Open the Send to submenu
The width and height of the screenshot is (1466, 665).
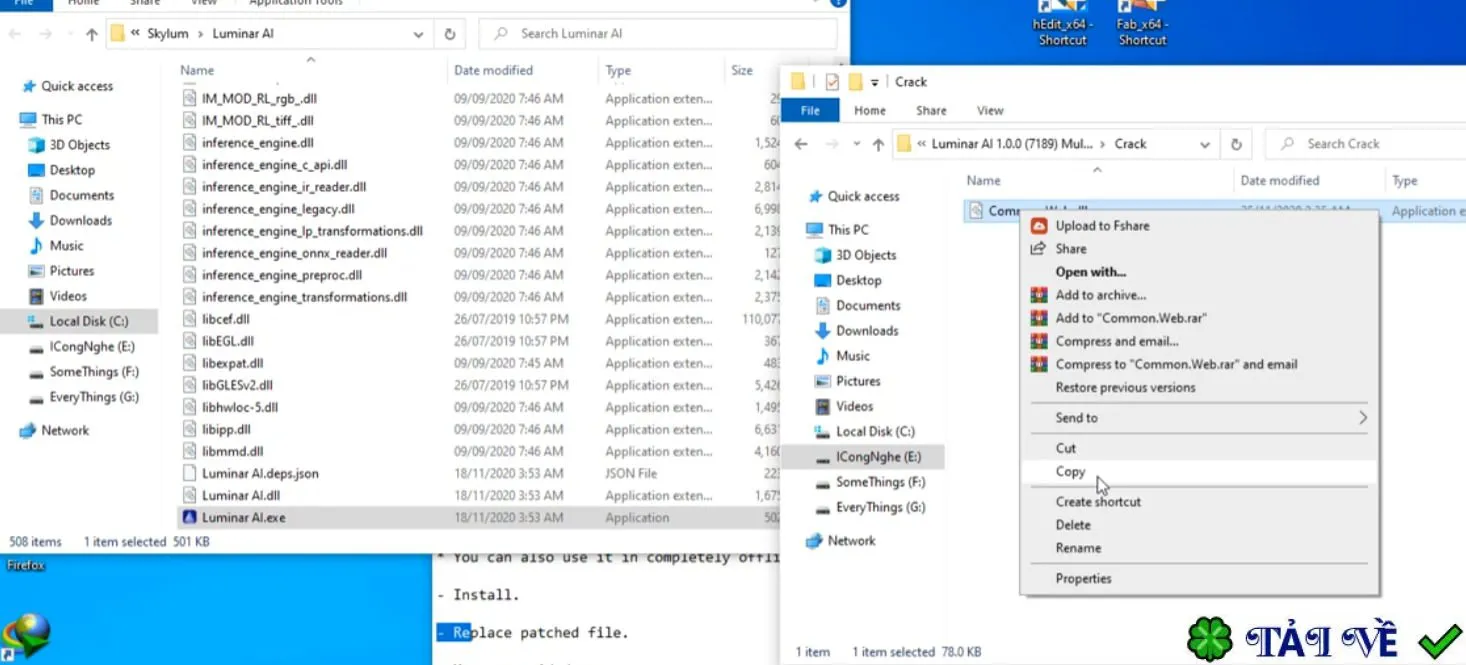pyautogui.click(x=1200, y=418)
